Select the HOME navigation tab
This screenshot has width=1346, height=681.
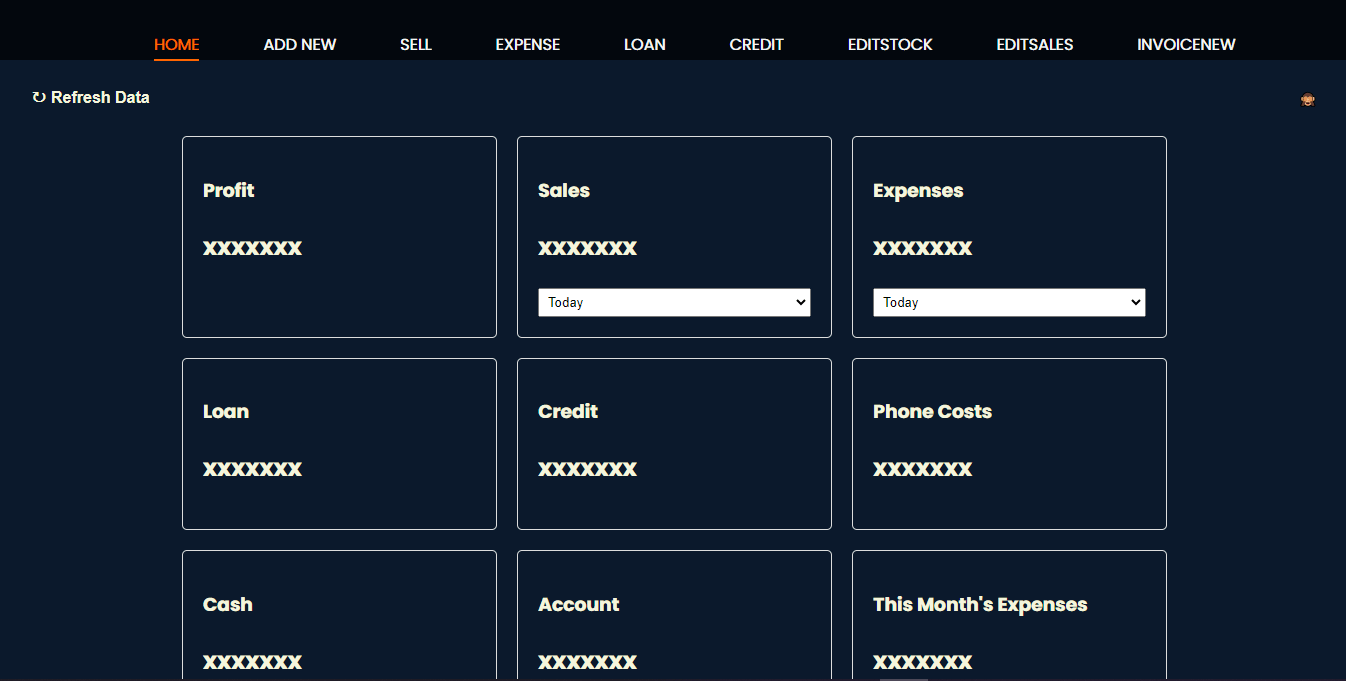point(176,44)
